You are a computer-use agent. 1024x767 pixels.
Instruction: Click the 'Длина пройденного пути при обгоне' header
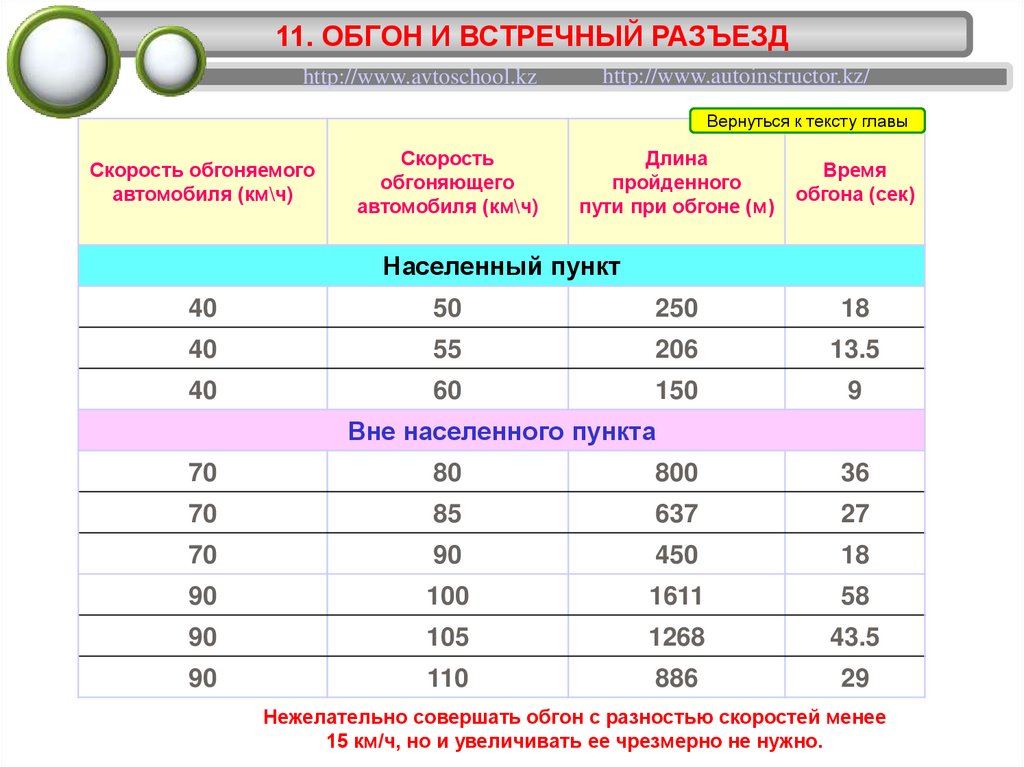click(x=677, y=182)
